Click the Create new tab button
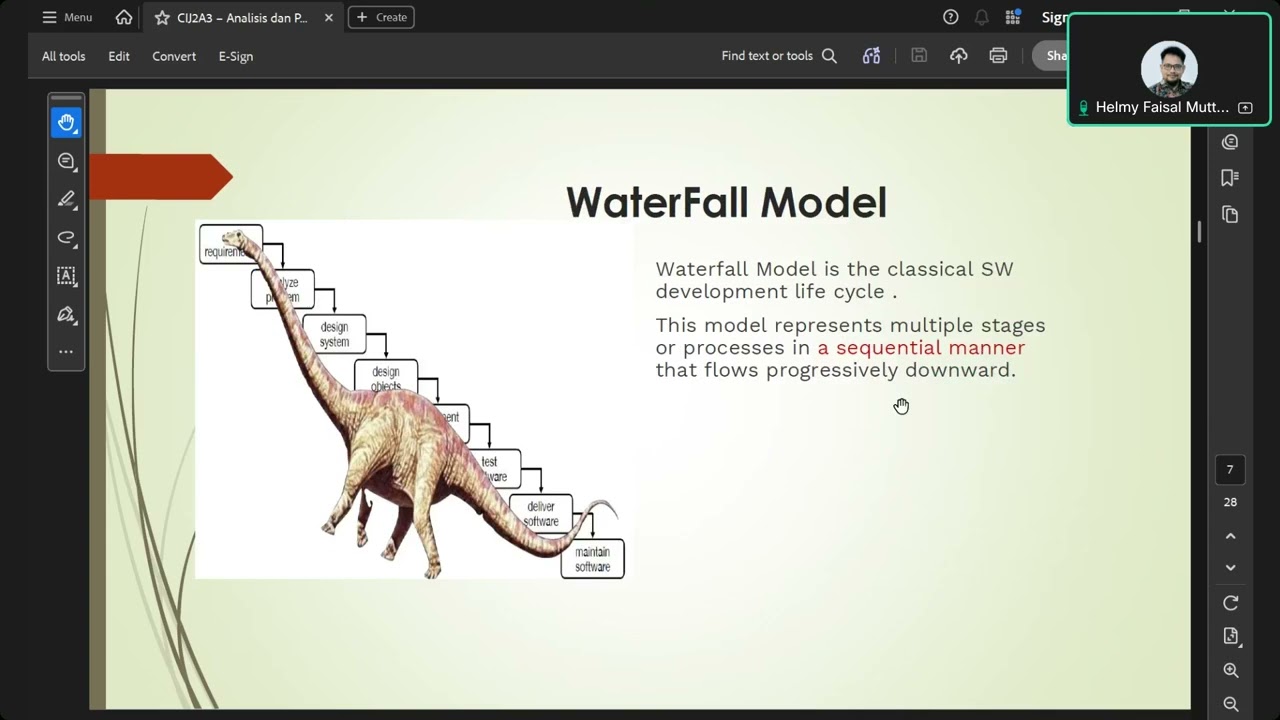 pos(381,17)
